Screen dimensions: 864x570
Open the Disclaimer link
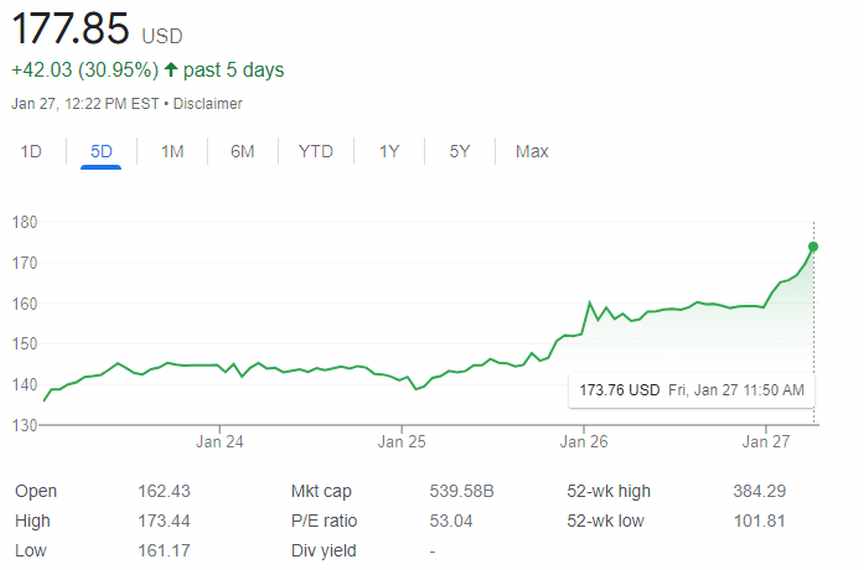click(x=209, y=104)
